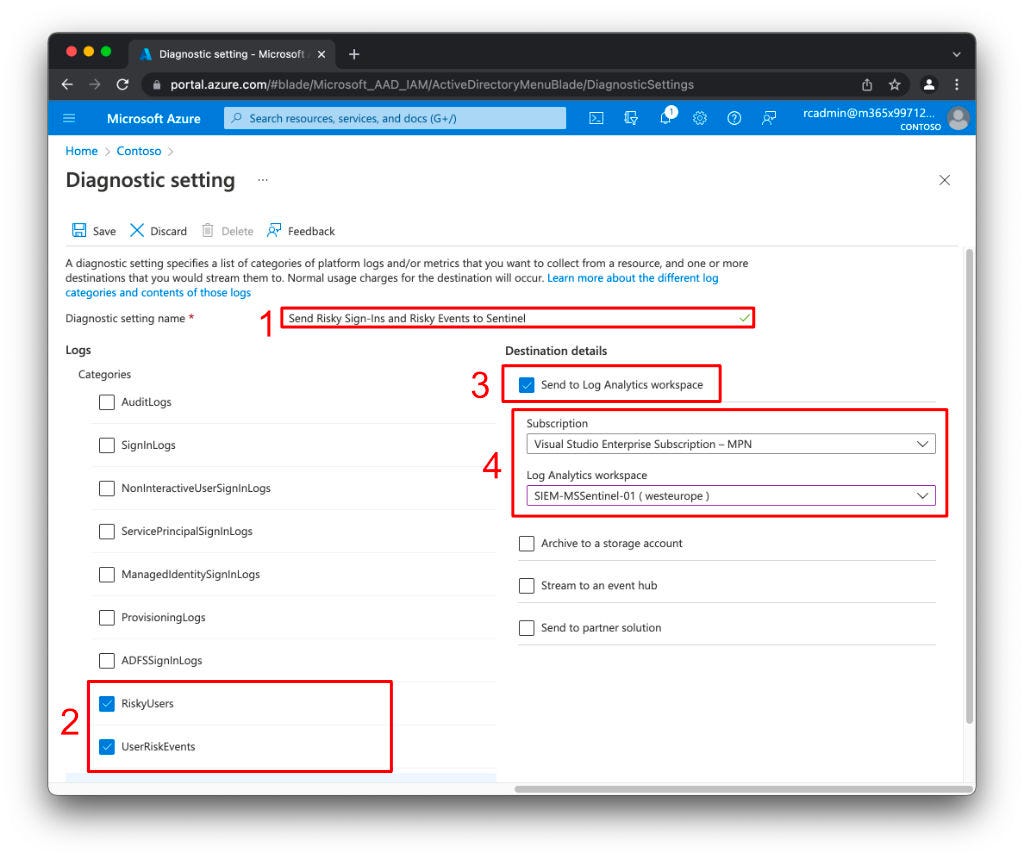Open the top bar feedback icon

click(769, 118)
